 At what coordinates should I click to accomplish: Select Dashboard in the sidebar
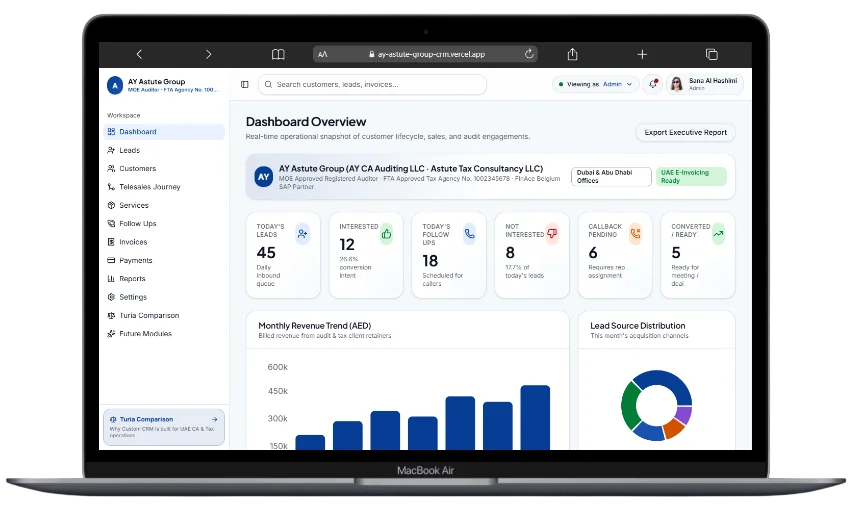tap(164, 131)
